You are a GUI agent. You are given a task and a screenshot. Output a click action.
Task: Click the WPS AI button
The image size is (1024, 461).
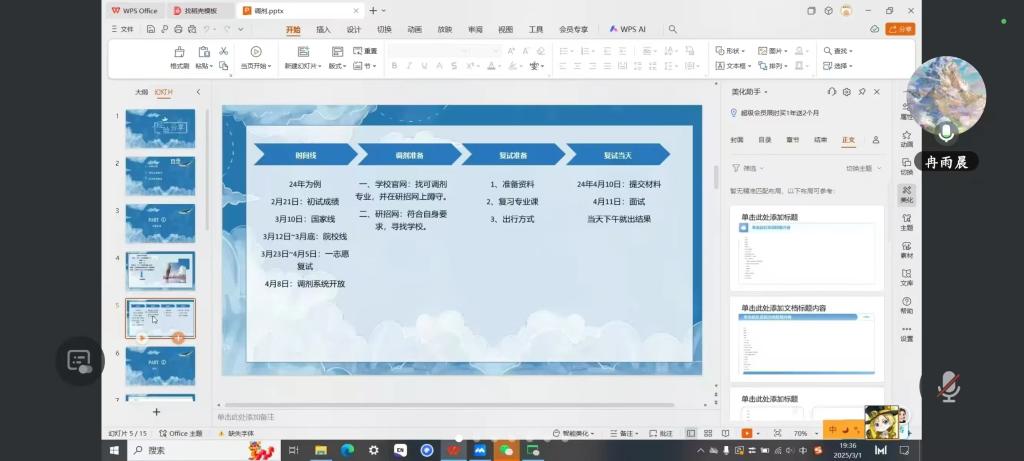click(628, 30)
